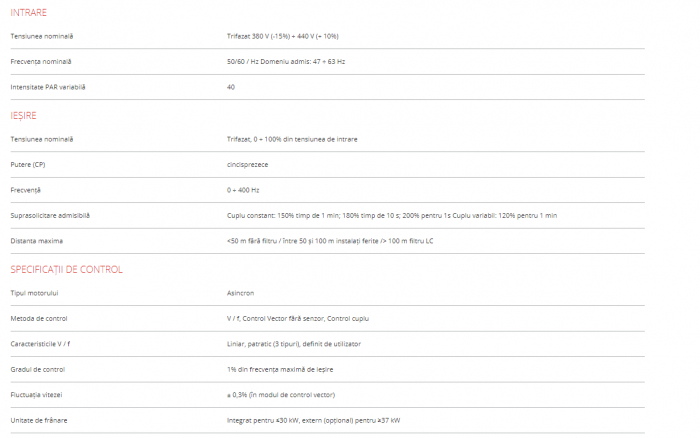Select the Gradul de control label

click(x=38, y=369)
